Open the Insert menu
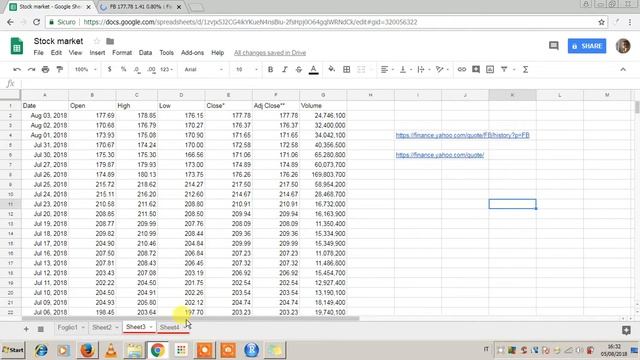This screenshot has width=640, height=360. [97, 53]
